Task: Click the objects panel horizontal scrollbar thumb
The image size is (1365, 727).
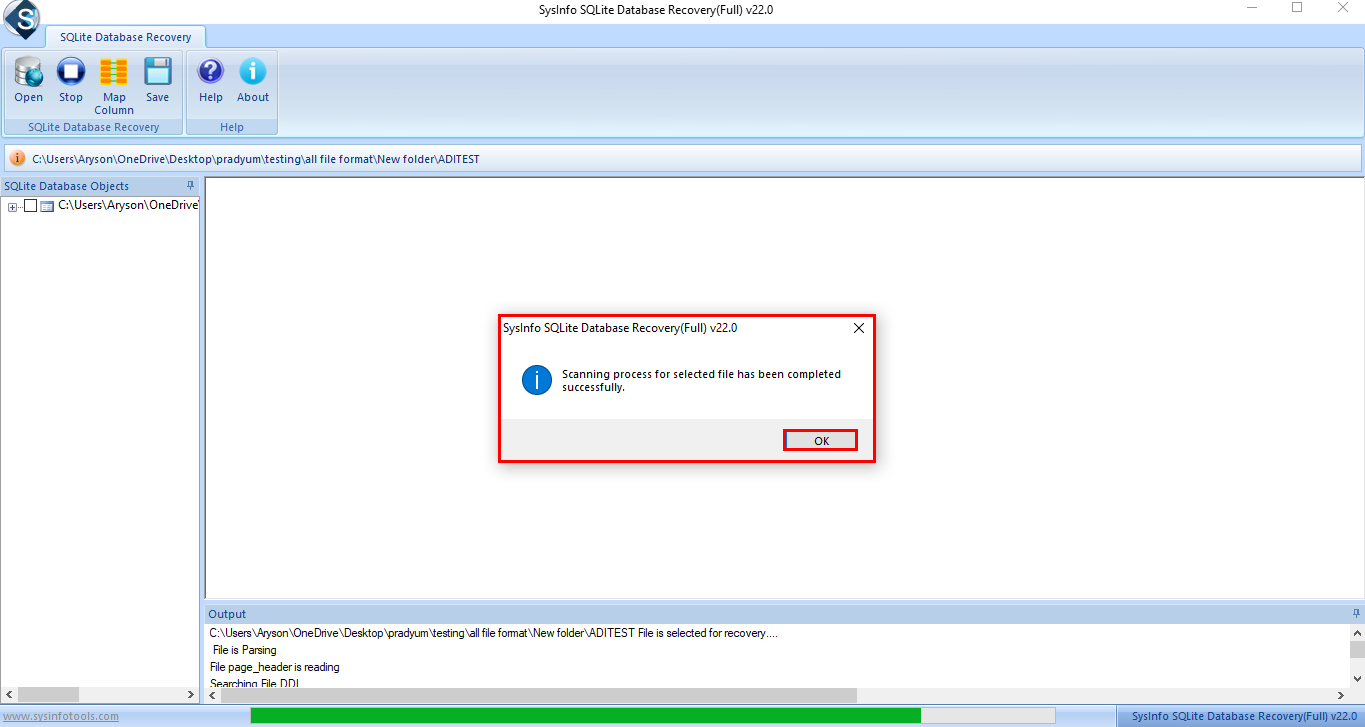Action: click(48, 695)
